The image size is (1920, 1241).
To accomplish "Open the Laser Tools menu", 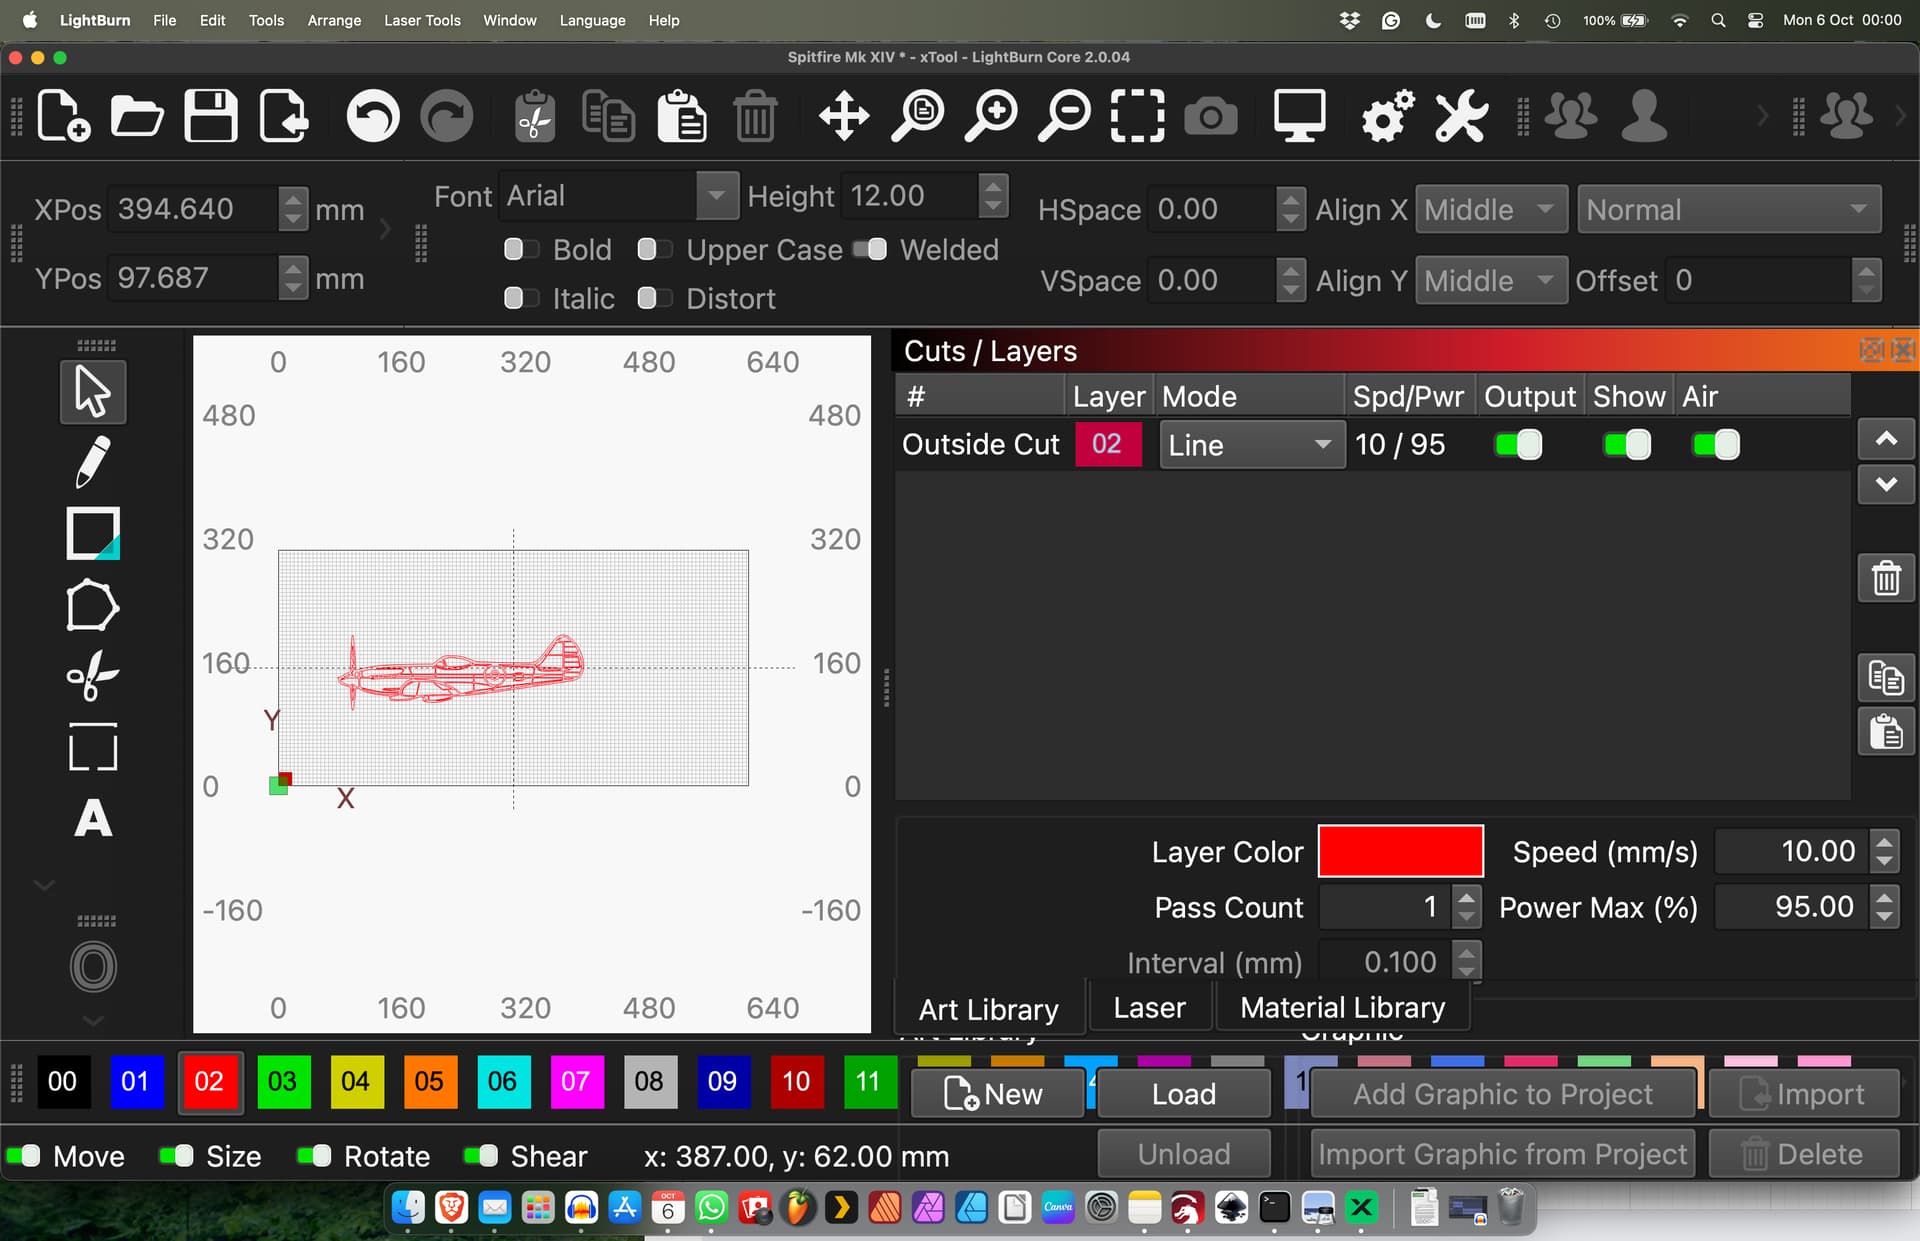I will click(422, 20).
